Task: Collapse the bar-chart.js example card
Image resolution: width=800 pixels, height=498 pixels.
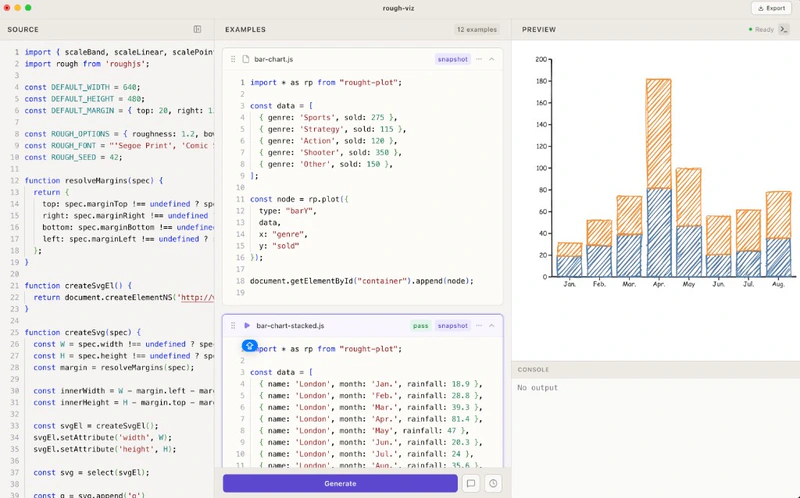Action: 492,59
